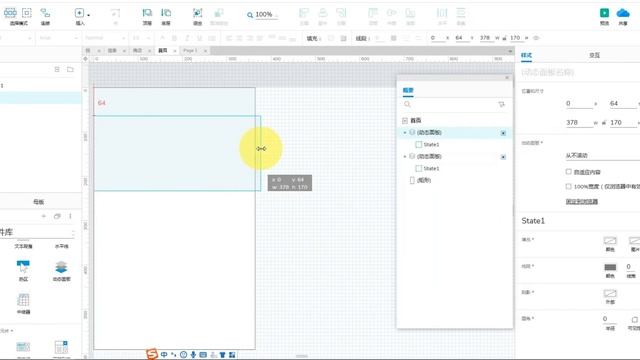Collapse the second dynamic panel in outline
This screenshot has height=360, width=640.
(x=405, y=156)
